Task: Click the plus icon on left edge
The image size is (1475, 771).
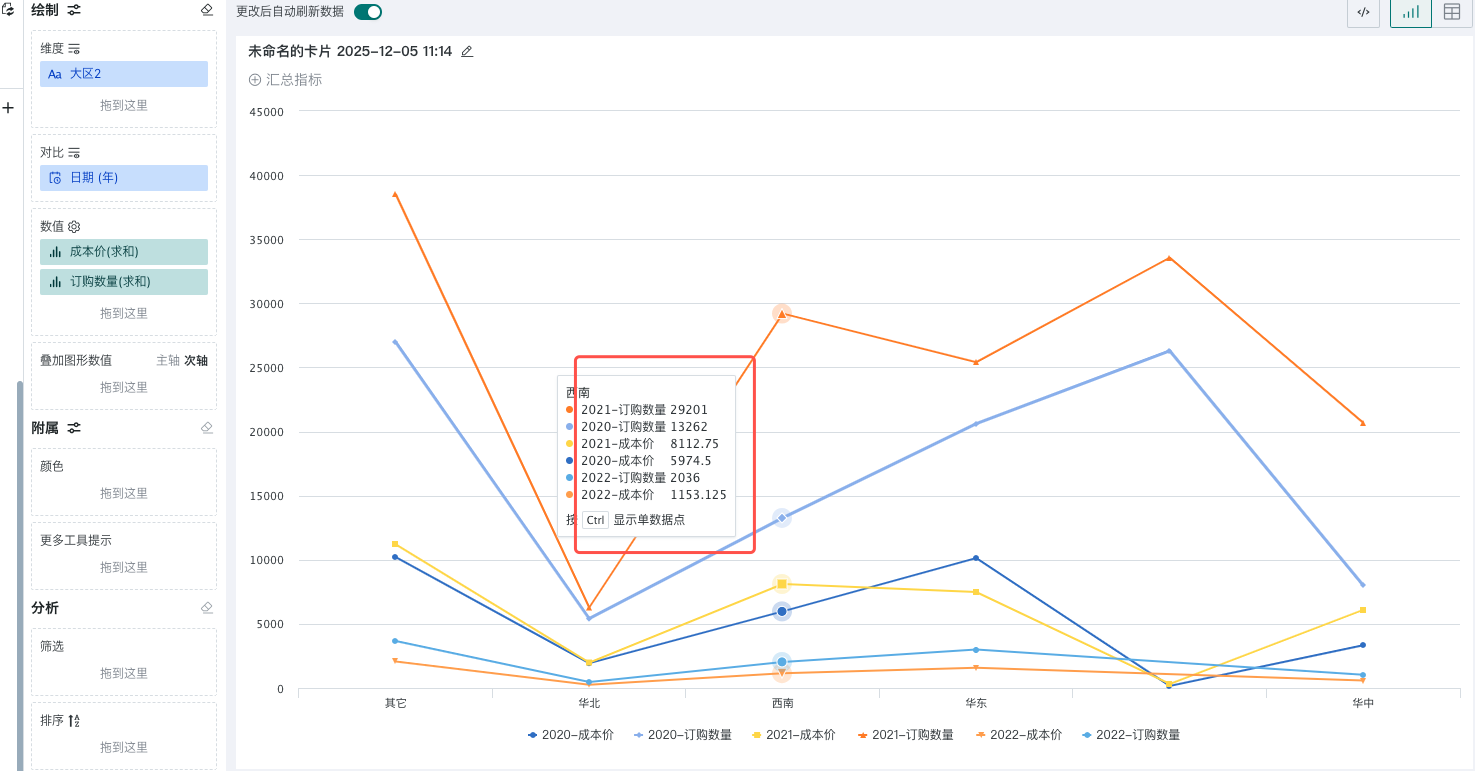Action: click(x=8, y=107)
